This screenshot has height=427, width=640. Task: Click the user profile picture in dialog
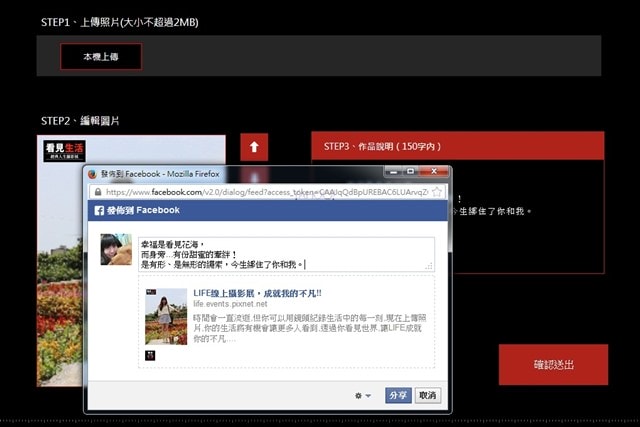click(x=116, y=250)
